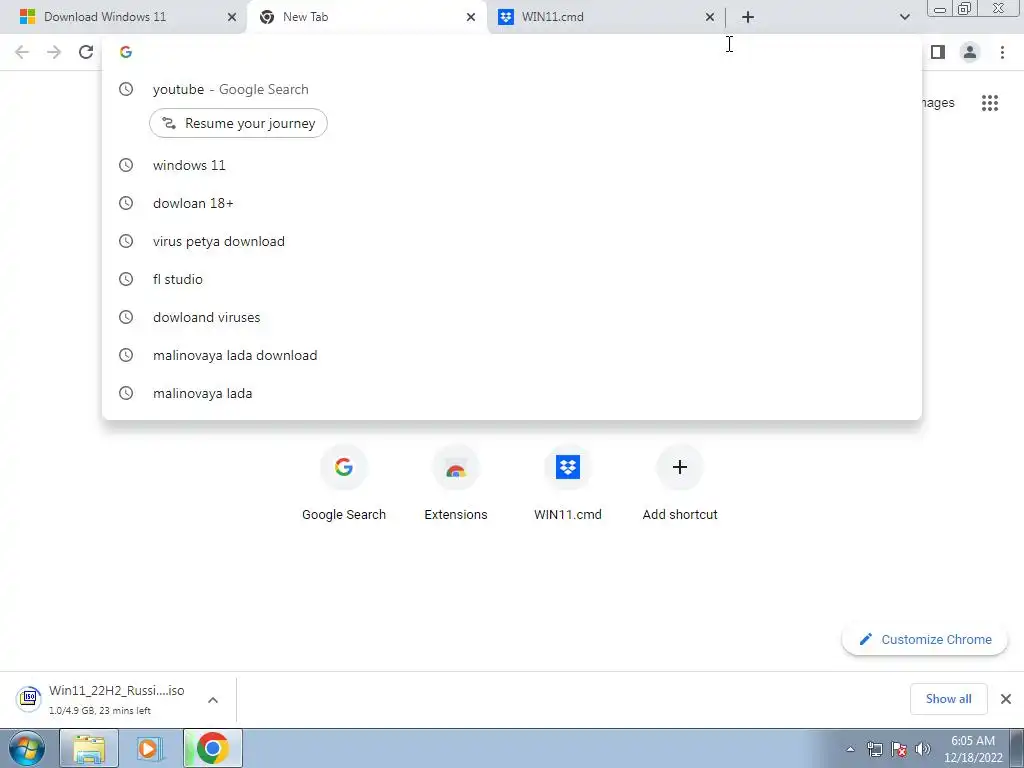Pick the 'dowloand viruses' suggestion
Image resolution: width=1024 pixels, height=768 pixels.
tap(512, 317)
